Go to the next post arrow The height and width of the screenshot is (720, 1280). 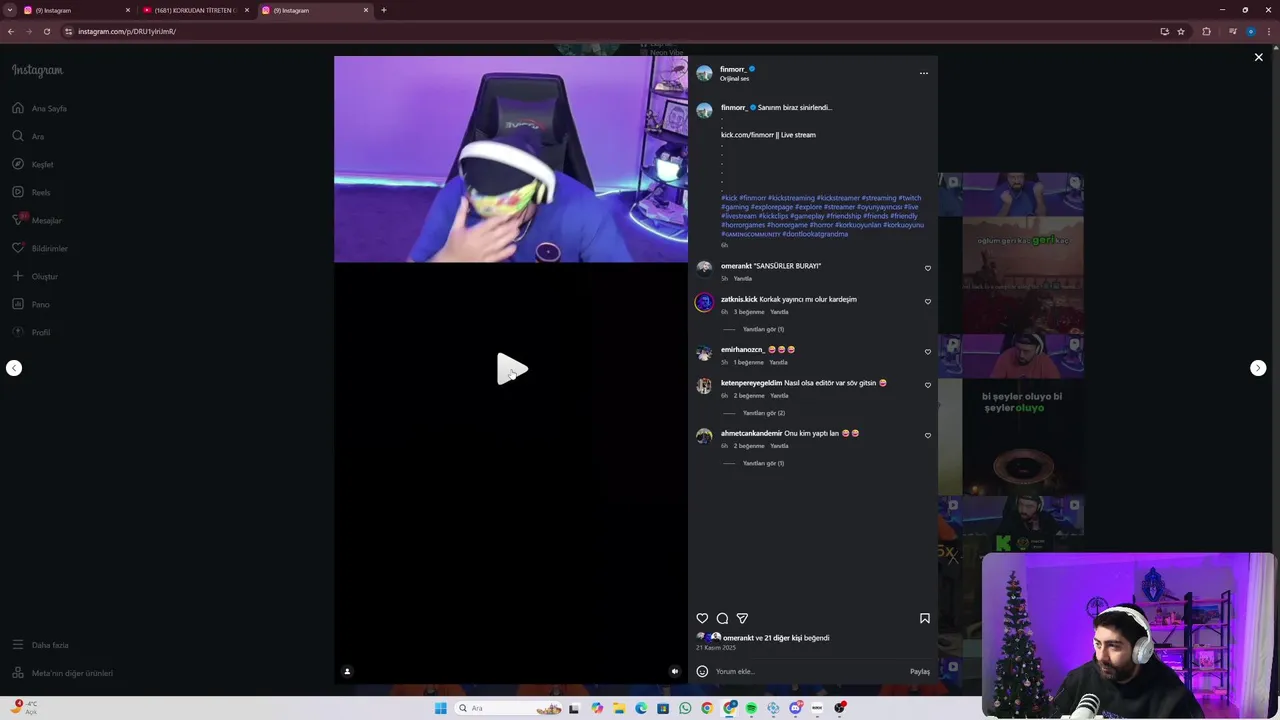1258,368
